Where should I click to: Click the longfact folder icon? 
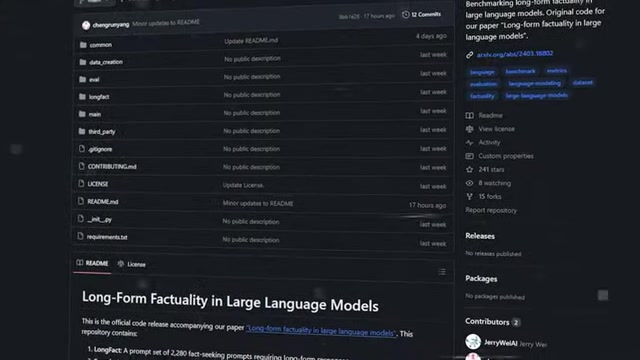tap(82, 97)
